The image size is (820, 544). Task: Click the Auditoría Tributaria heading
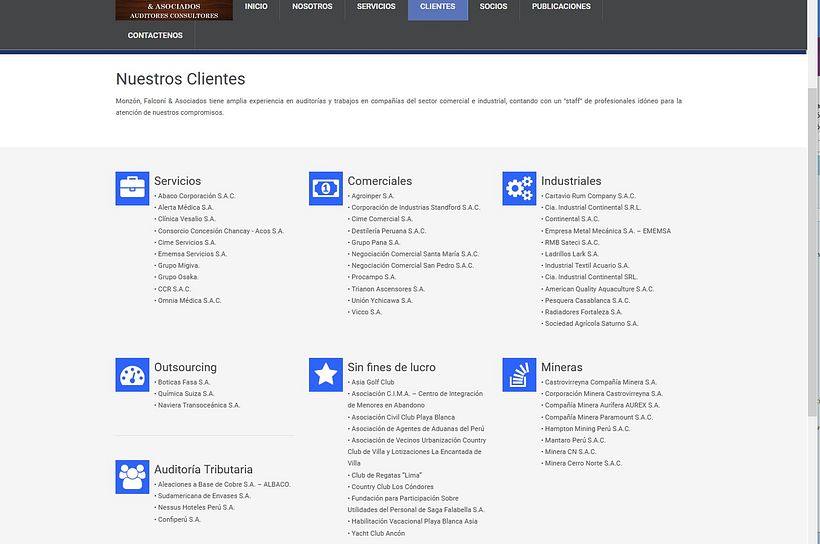click(x=203, y=469)
